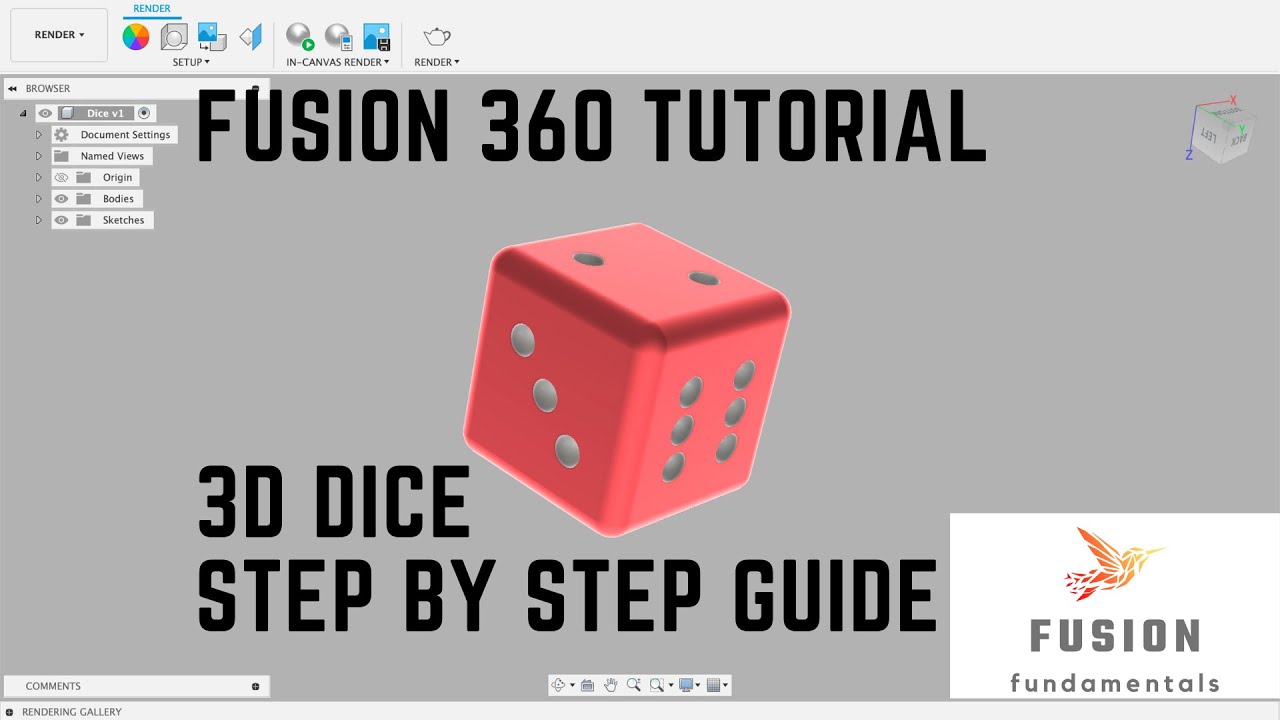Click the Bodies tree label
This screenshot has width=1280, height=720.
coord(118,199)
